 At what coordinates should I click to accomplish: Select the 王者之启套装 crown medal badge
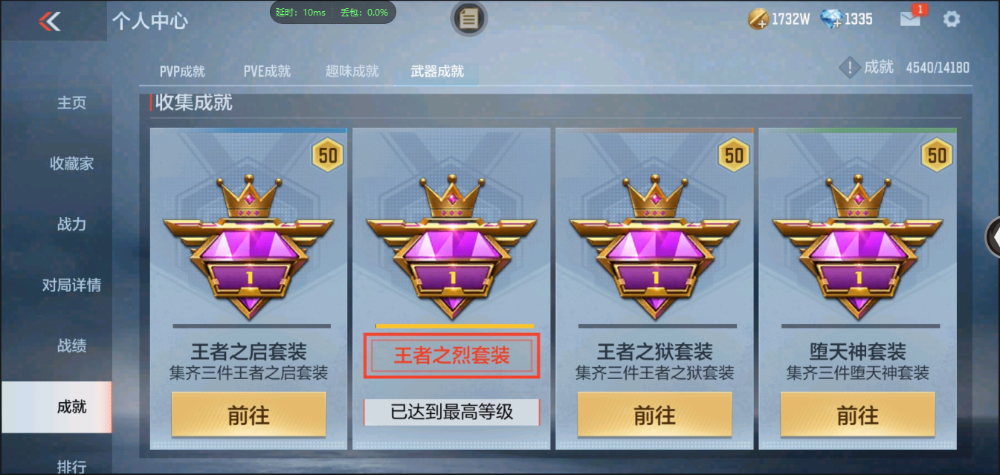249,246
